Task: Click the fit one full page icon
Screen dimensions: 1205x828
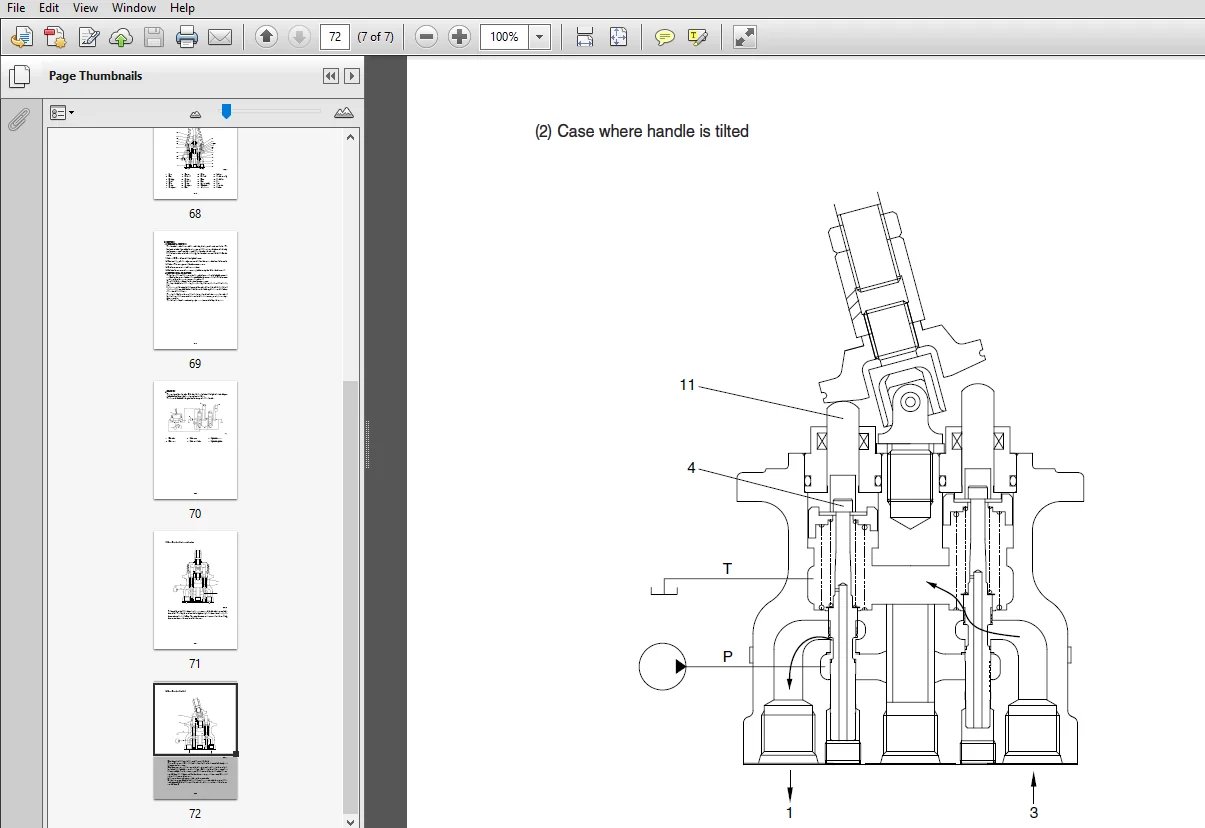Action: [618, 37]
